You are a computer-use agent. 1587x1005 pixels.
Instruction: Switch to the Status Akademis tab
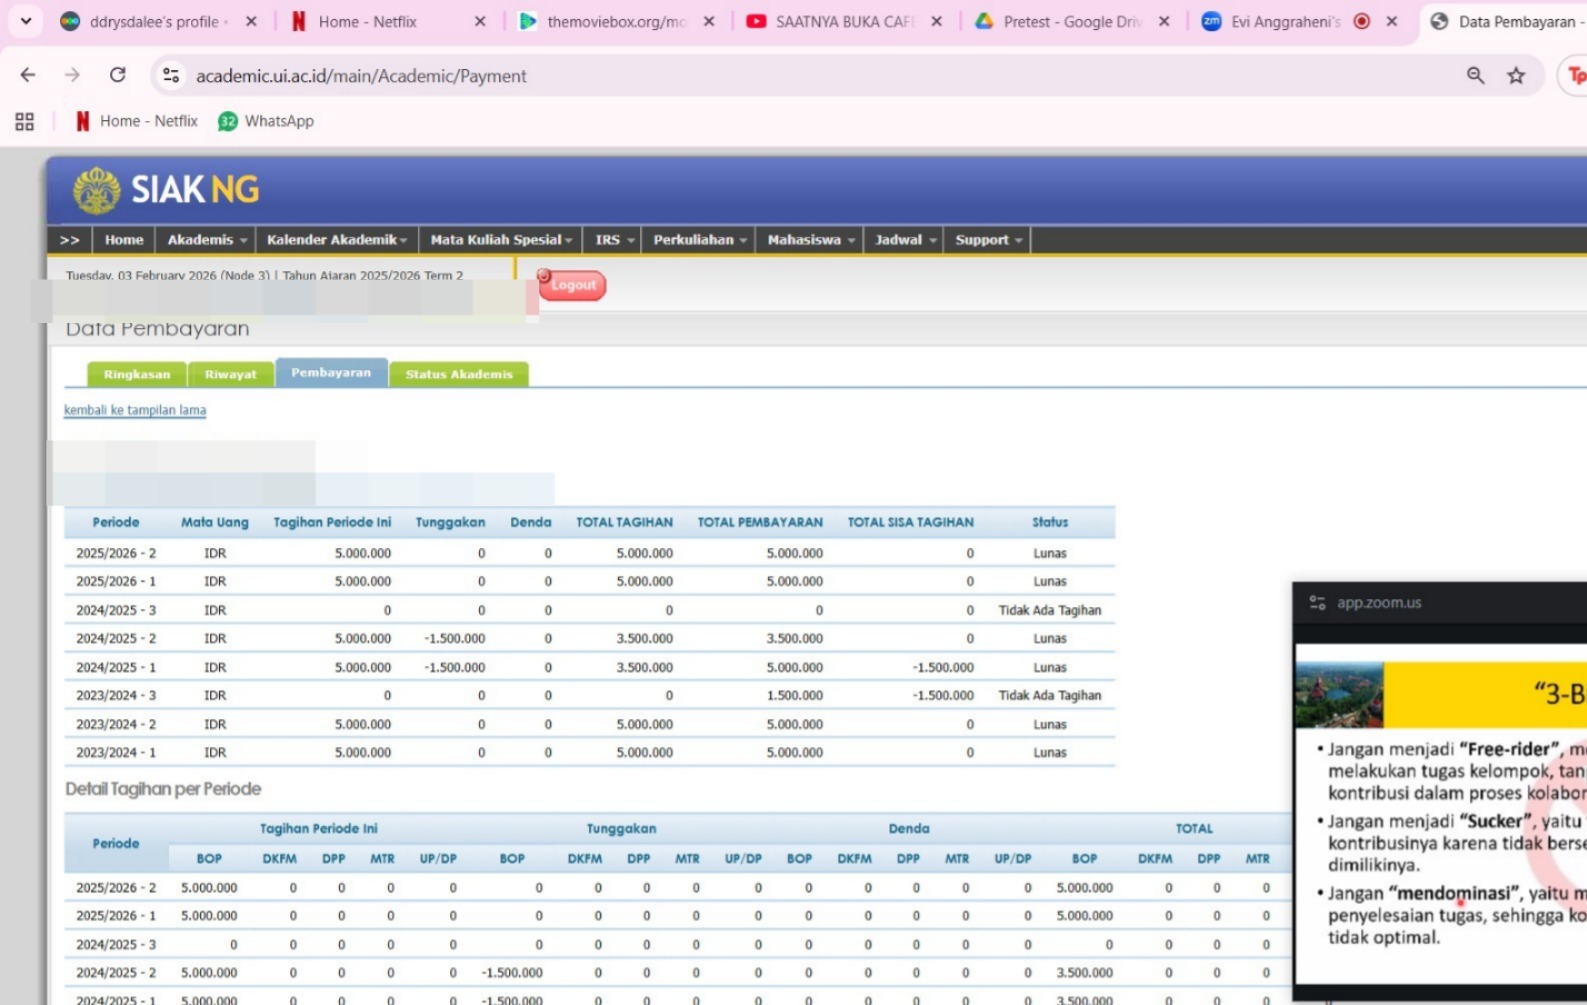pyautogui.click(x=459, y=374)
